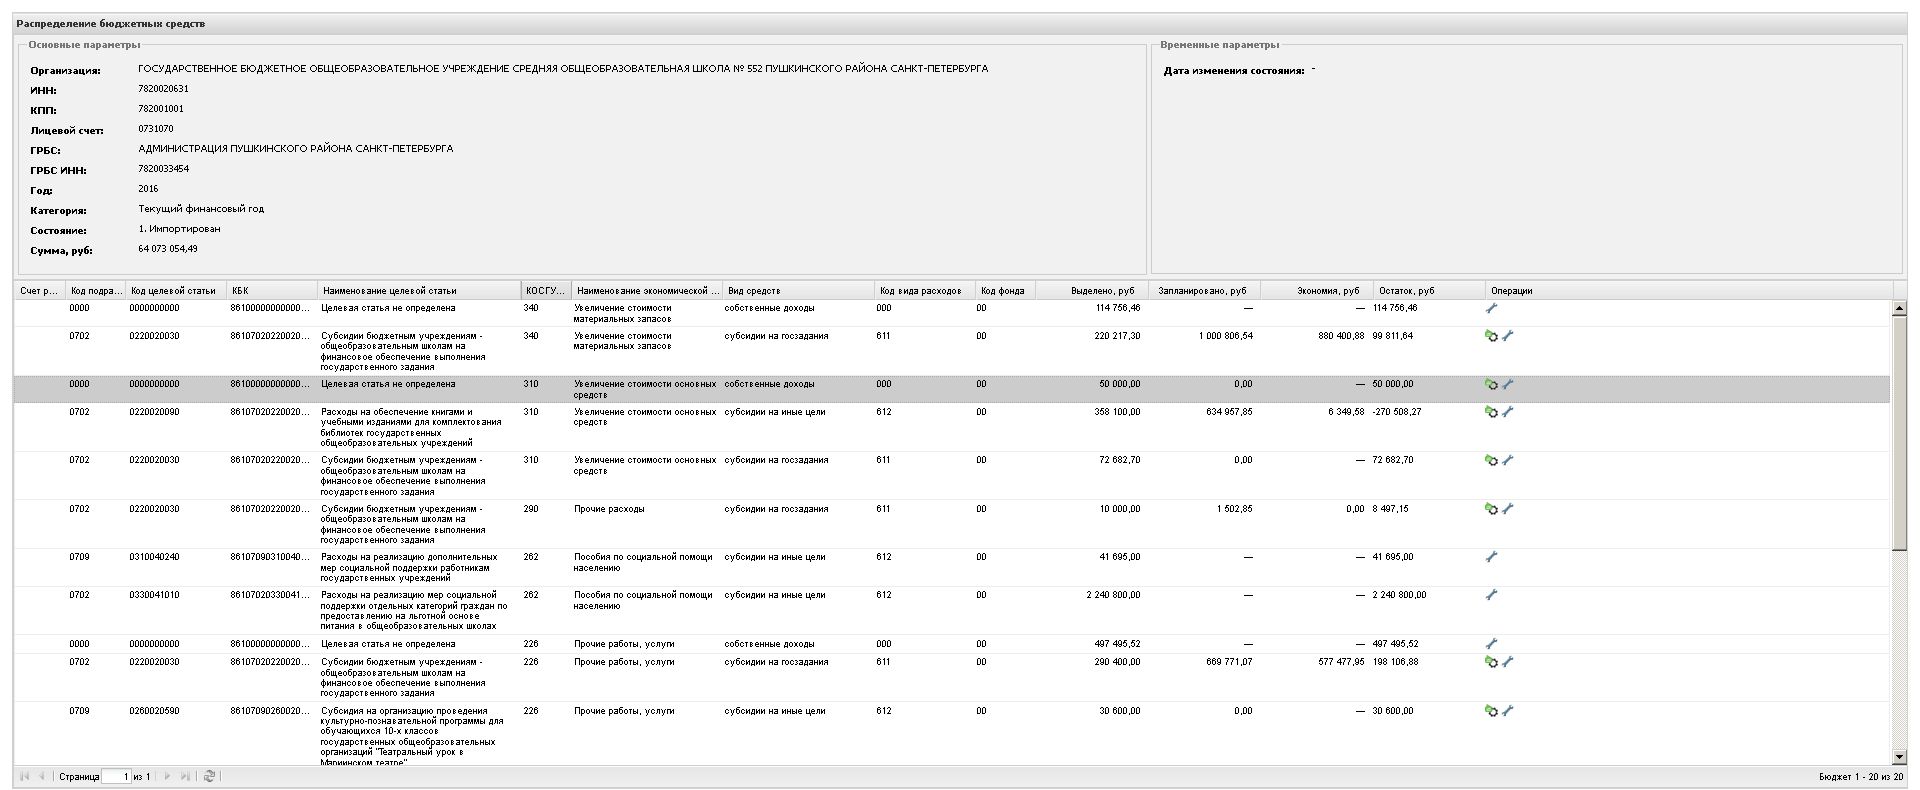Sort by 'Код целевой статьи' column header
The width and height of the screenshot is (1920, 790).
pos(176,291)
